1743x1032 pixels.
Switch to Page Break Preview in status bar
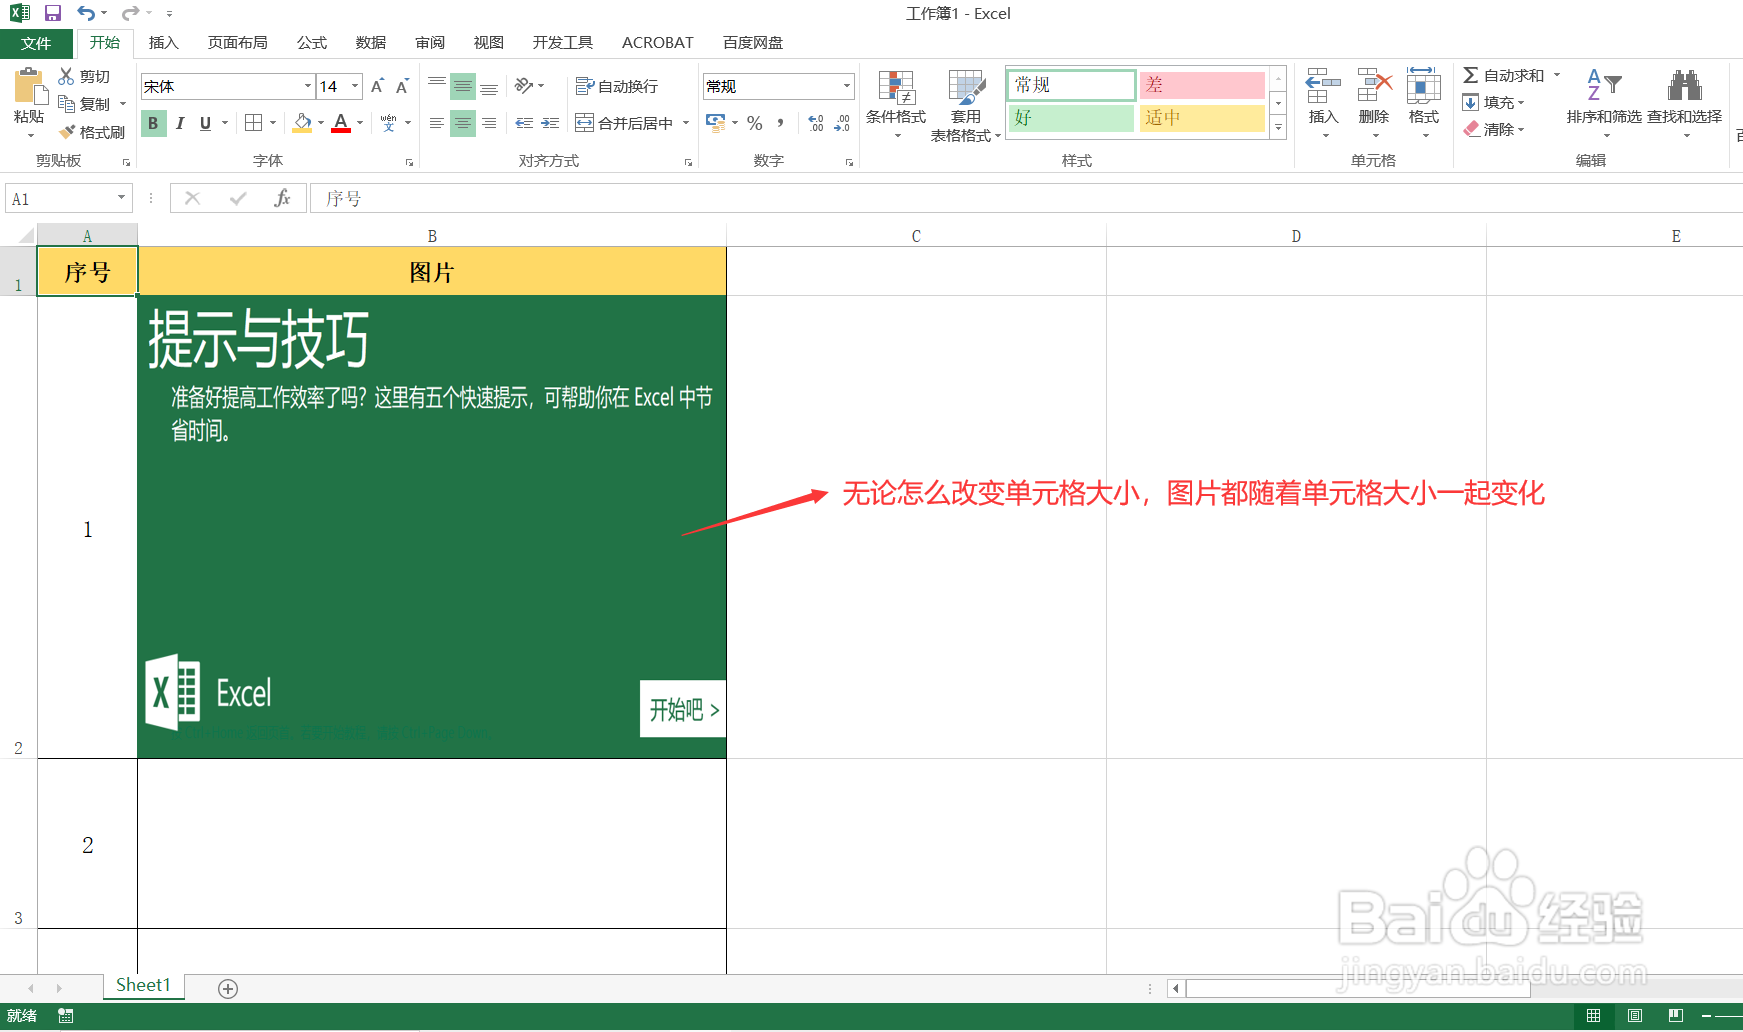1676,1016
